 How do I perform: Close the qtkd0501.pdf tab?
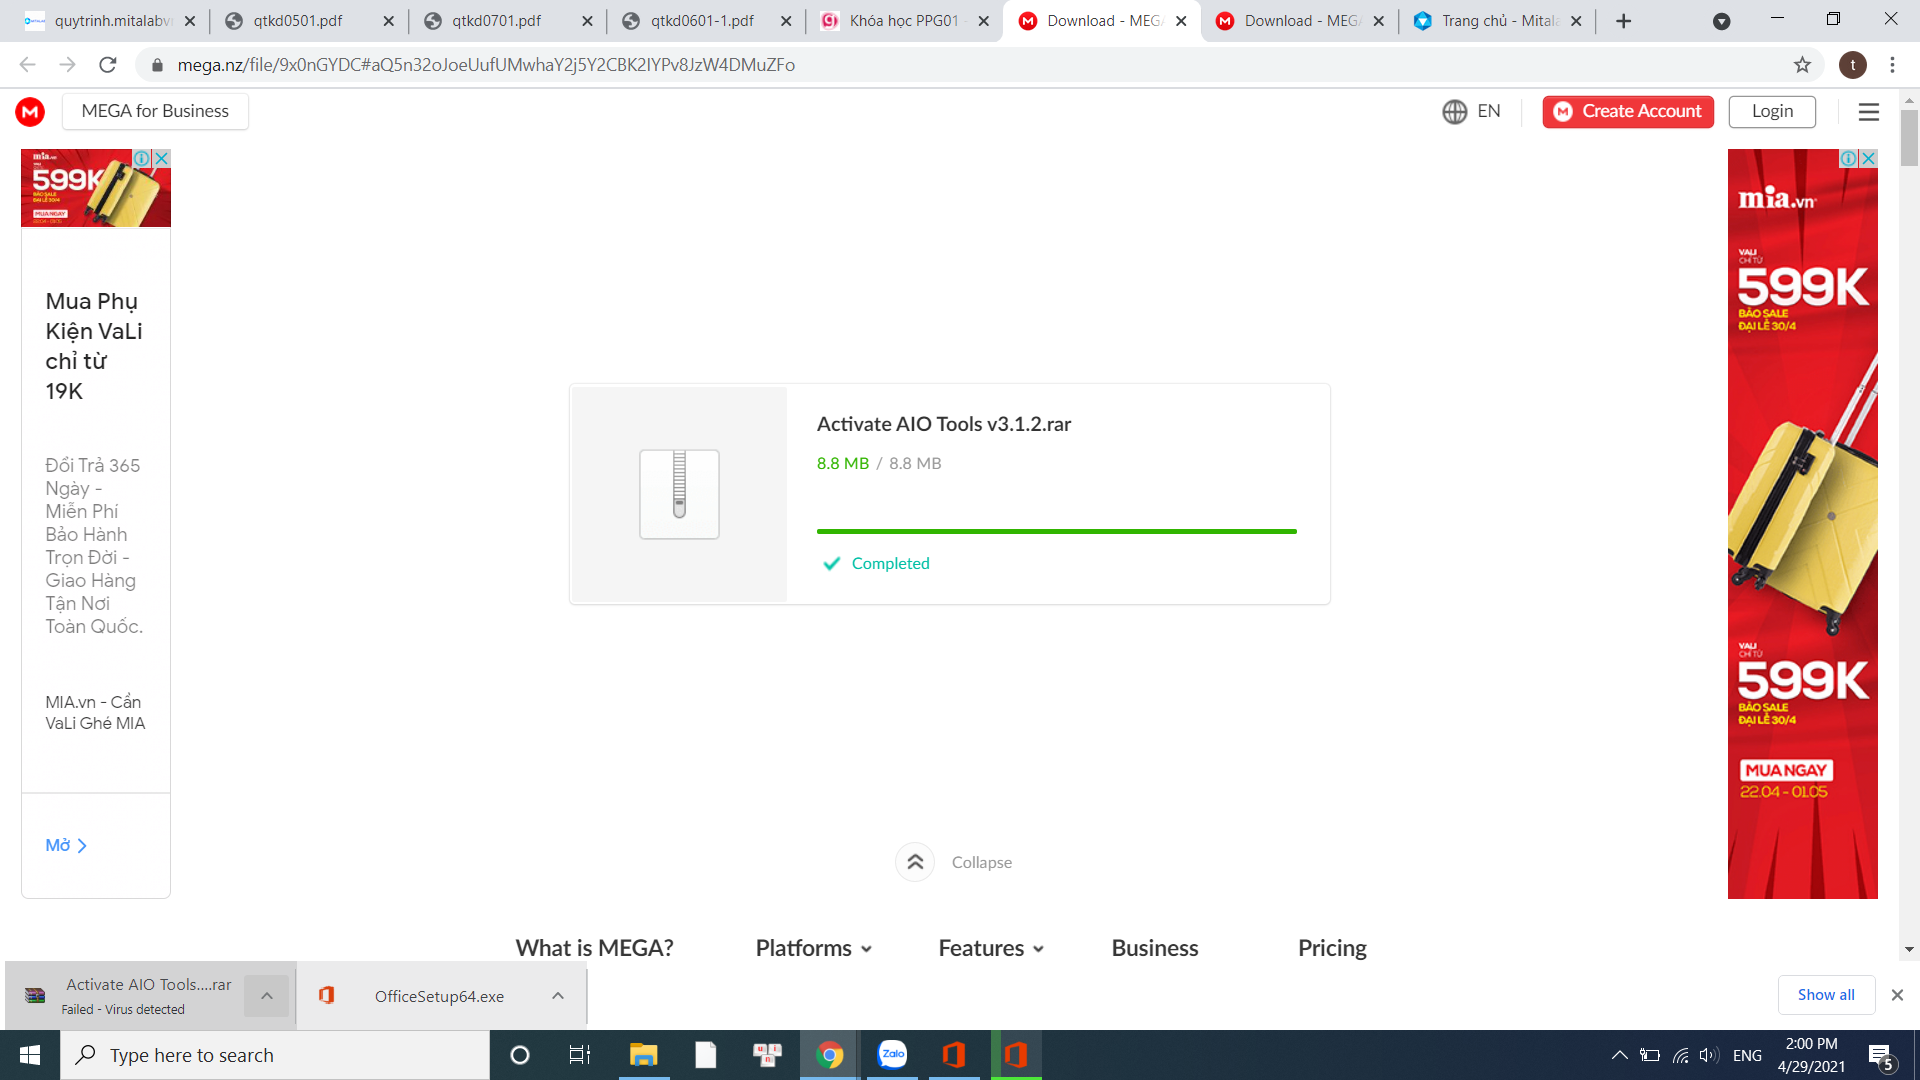[x=389, y=21]
